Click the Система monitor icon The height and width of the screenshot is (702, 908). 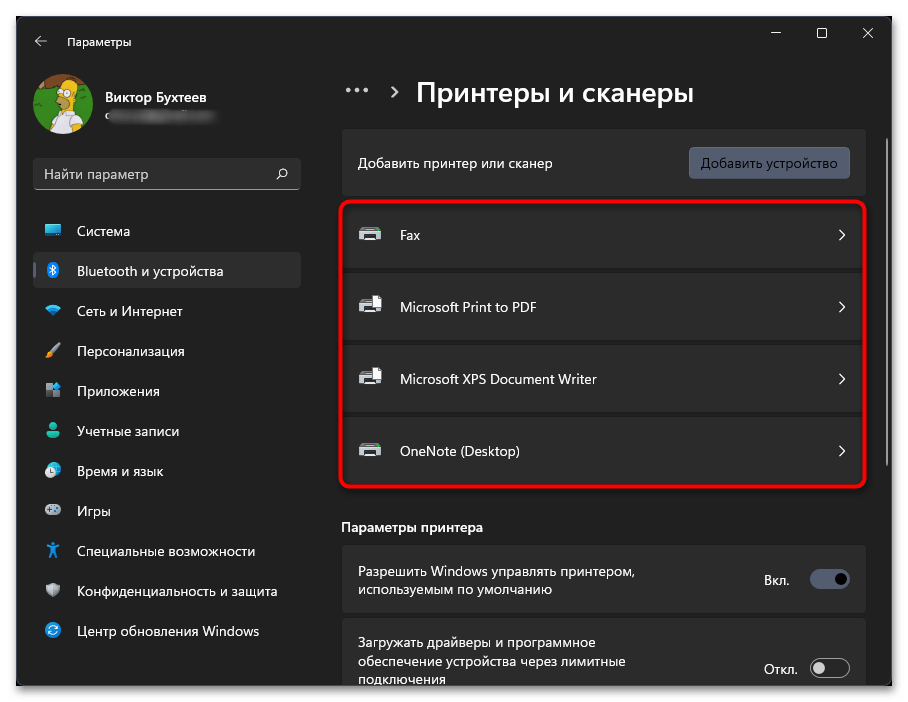53,231
